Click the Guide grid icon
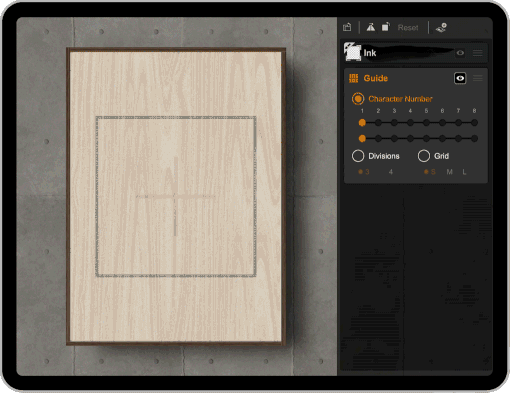This screenshot has width=510, height=393. 353,78
